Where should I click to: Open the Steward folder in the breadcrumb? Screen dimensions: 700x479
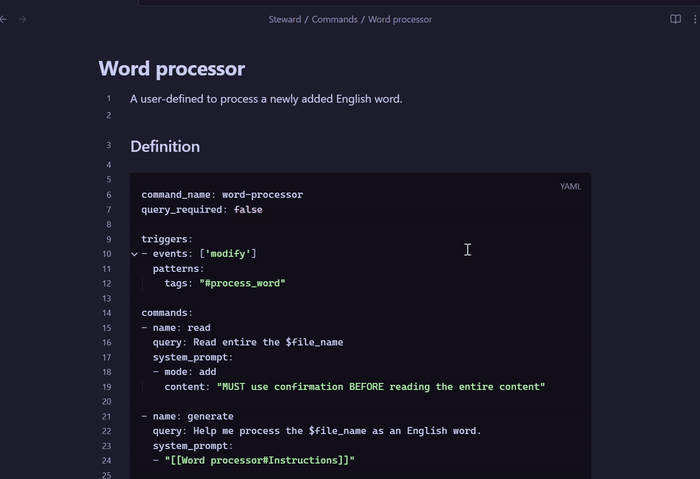[x=284, y=19]
